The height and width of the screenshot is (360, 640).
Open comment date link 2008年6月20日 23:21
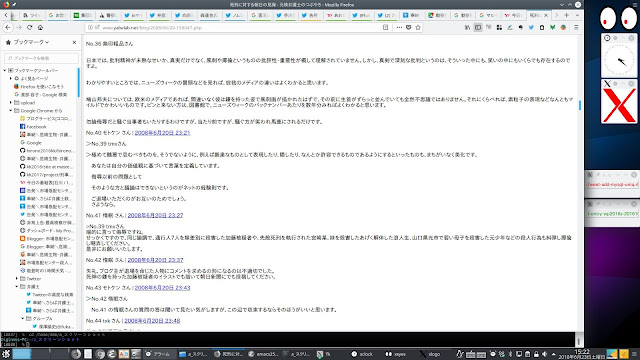(162, 133)
